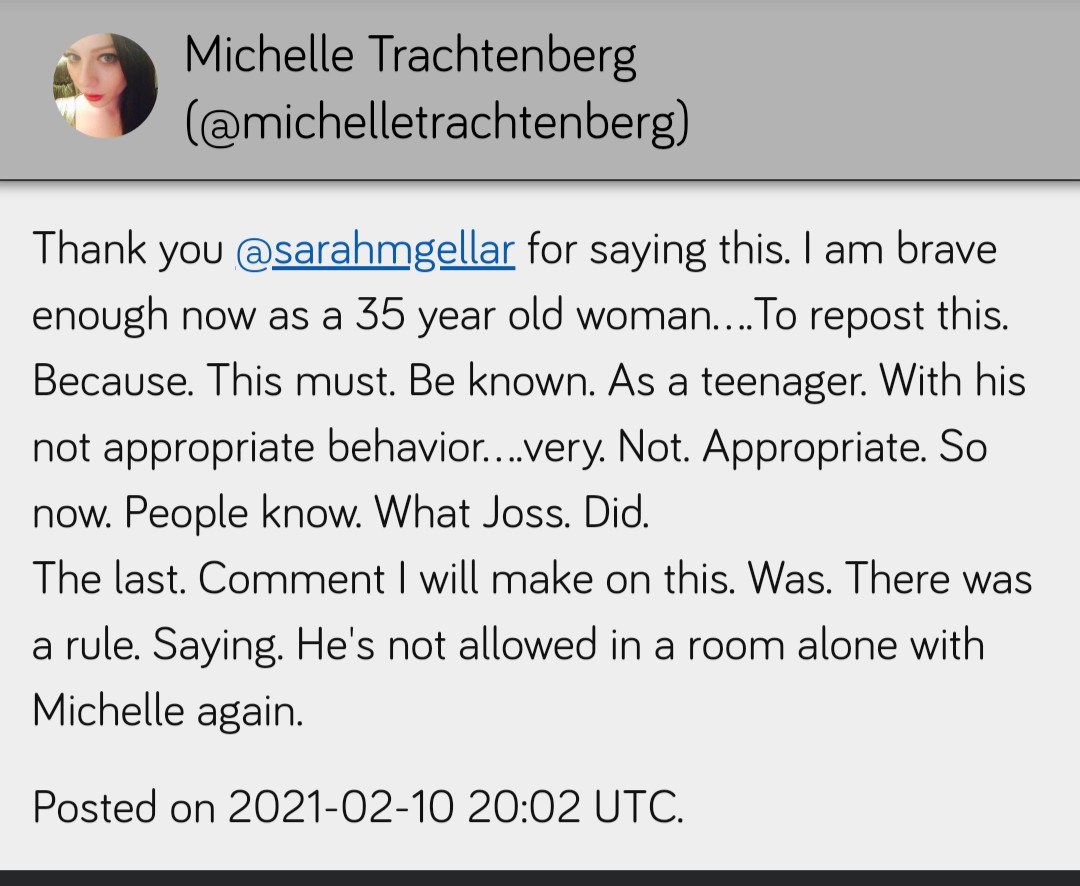The height and width of the screenshot is (886, 1080).
Task: Click the closing words "Michelle again."
Action: coord(167,711)
